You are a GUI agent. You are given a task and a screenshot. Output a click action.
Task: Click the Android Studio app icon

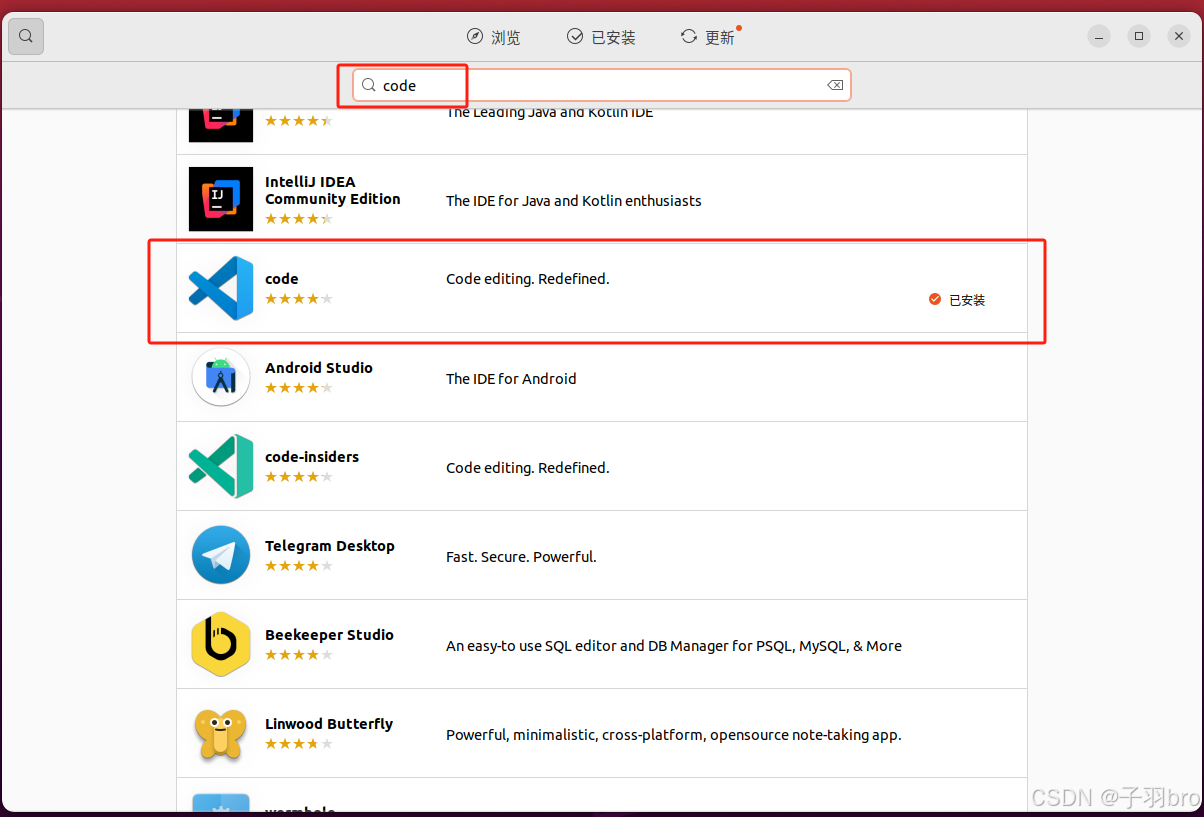point(221,377)
